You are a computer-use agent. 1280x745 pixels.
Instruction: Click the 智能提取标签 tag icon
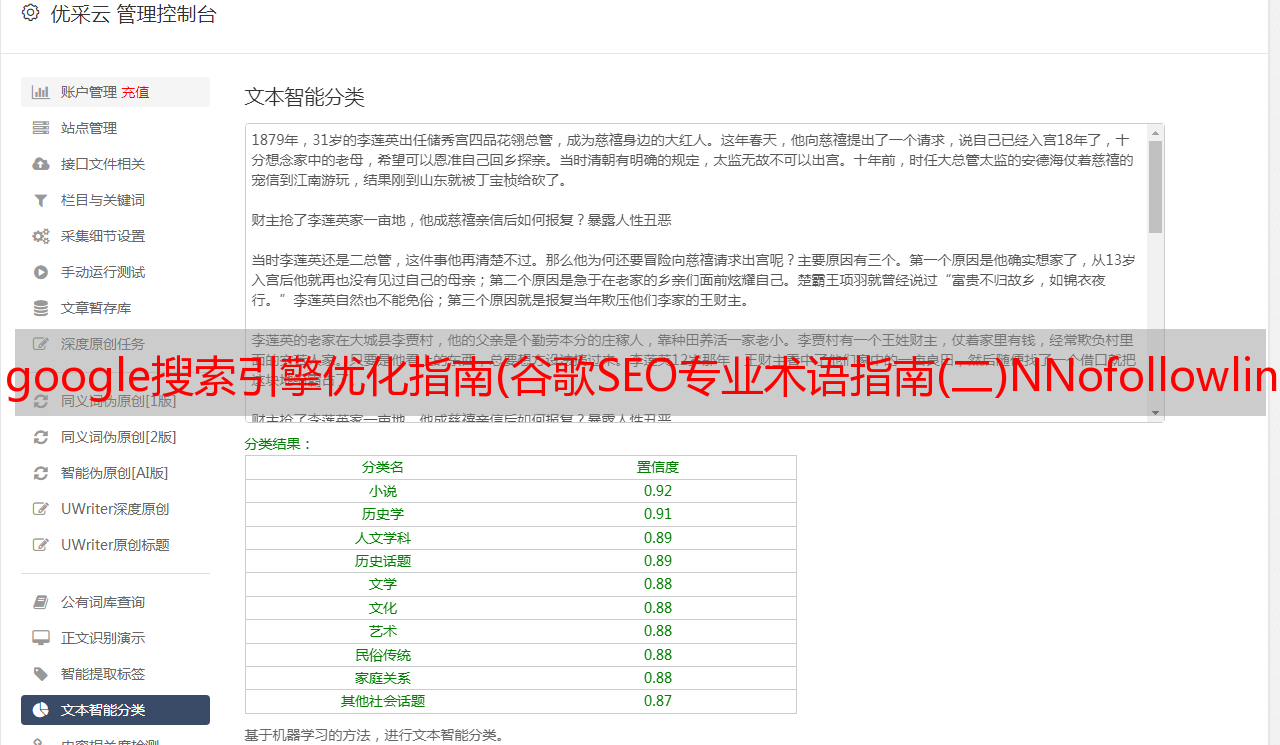pos(40,674)
